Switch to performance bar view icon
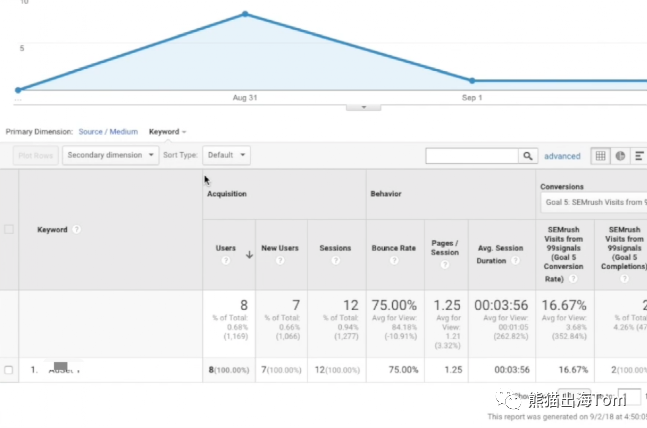Screen dimensions: 647x428 pyautogui.click(x=639, y=156)
